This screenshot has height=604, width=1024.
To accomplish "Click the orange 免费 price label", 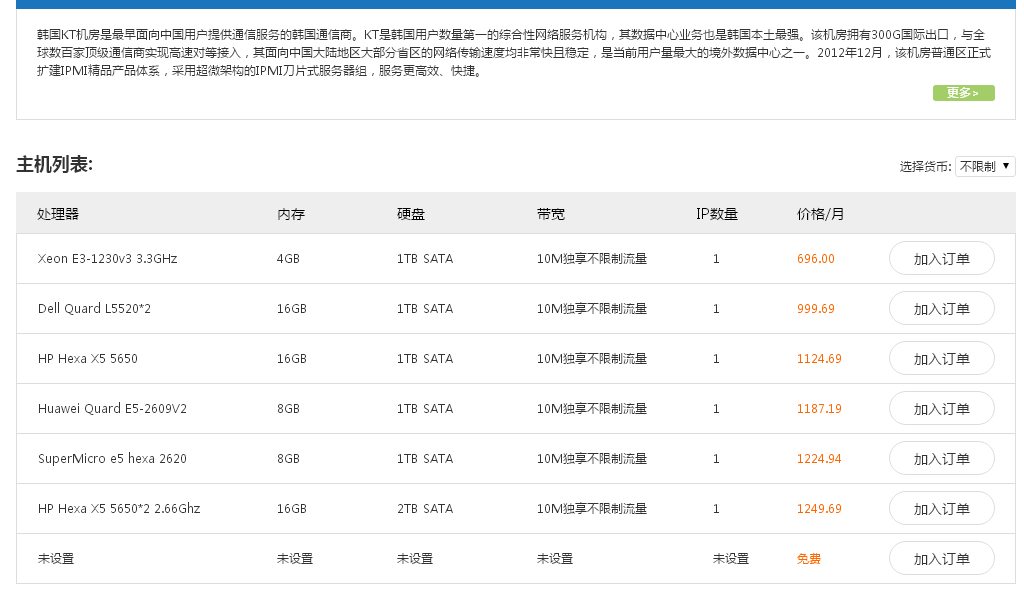I will click(808, 559).
